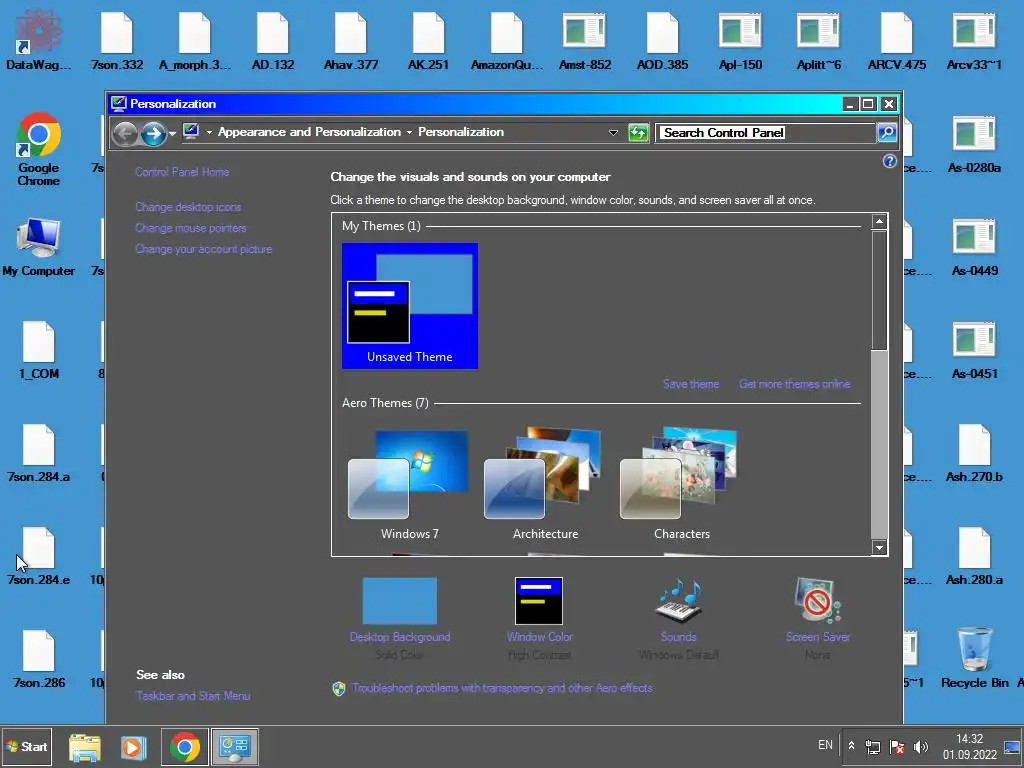
Task: Select the 7son.284.a desktop file
Action: (39, 454)
